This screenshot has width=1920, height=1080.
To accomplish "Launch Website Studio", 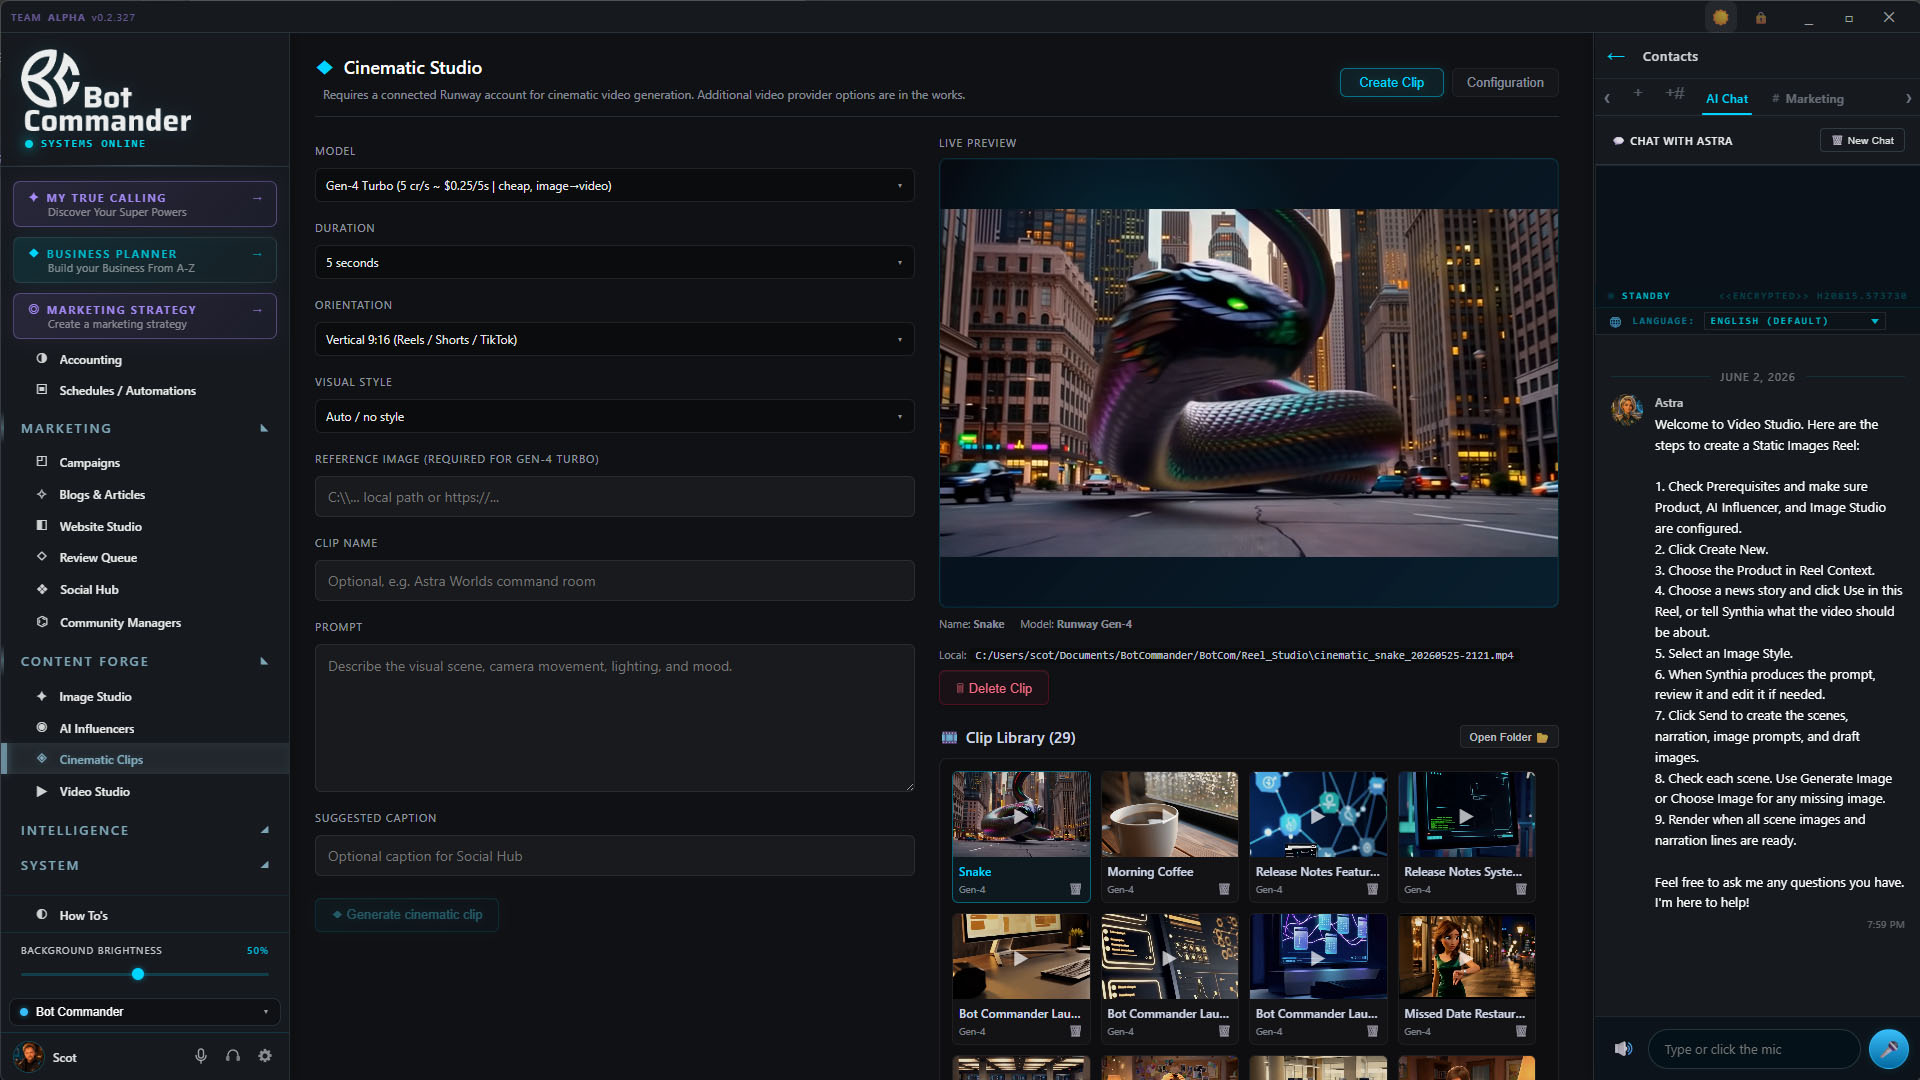I will click(100, 526).
